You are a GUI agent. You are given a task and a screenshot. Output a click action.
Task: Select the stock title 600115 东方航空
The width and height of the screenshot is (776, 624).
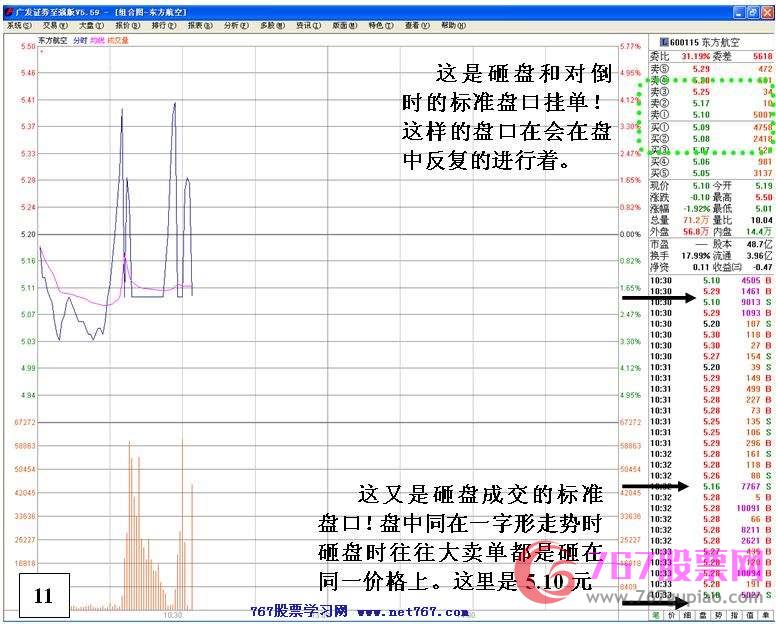704,43
